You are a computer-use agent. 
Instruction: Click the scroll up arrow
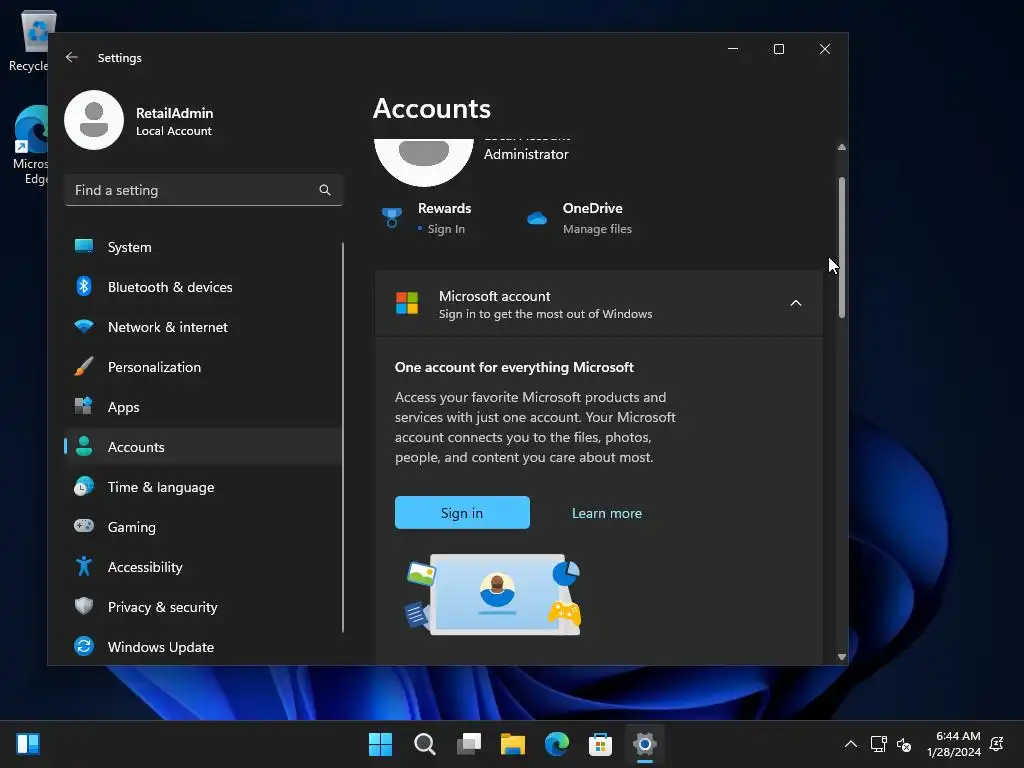tap(842, 148)
